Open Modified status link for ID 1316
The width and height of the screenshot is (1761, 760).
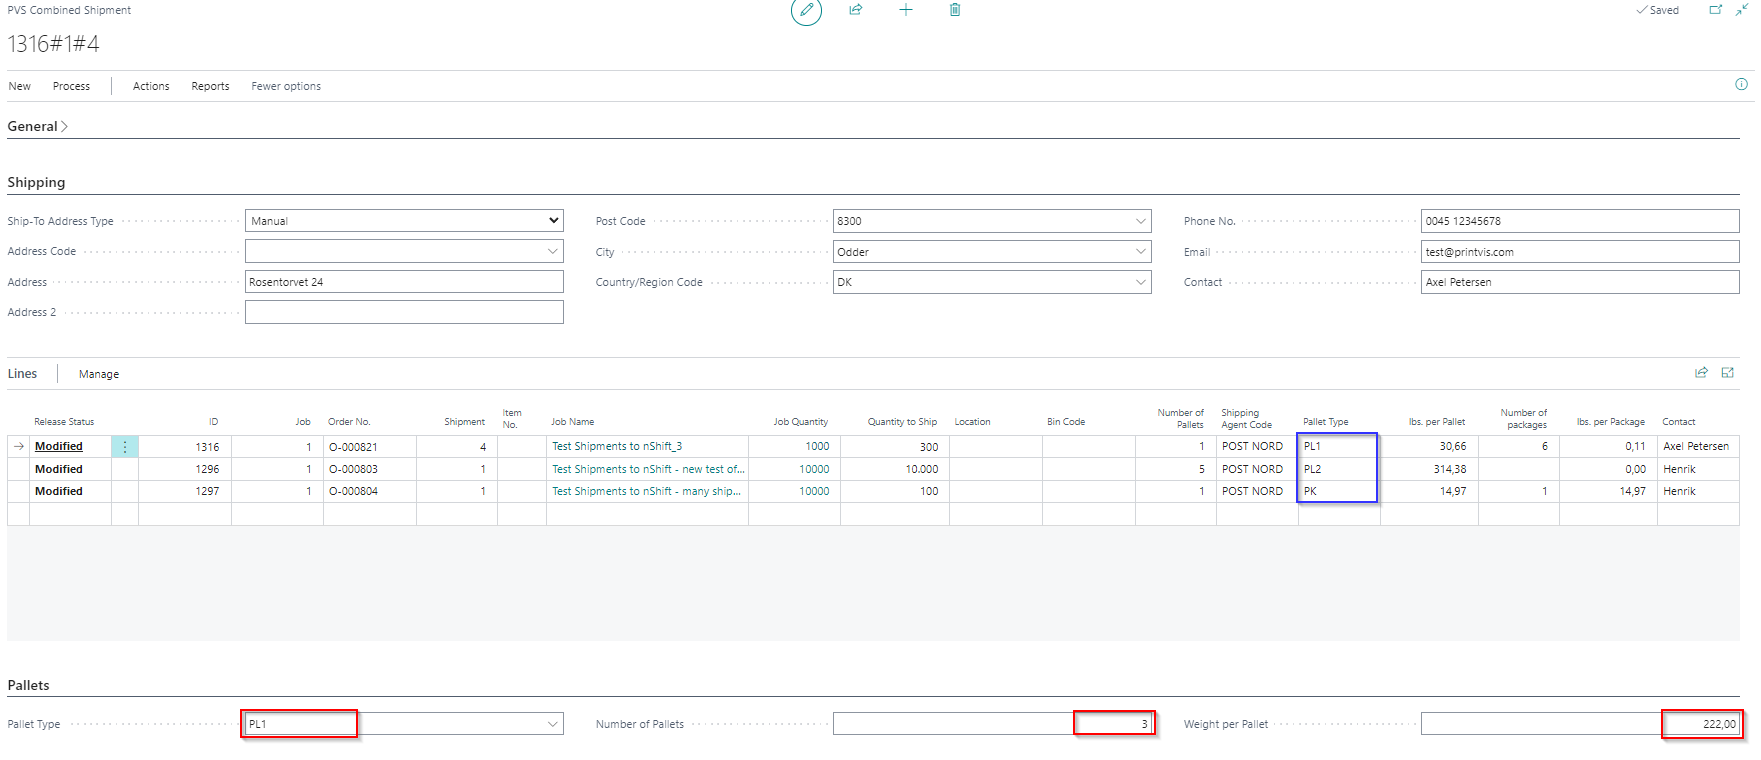coord(59,447)
